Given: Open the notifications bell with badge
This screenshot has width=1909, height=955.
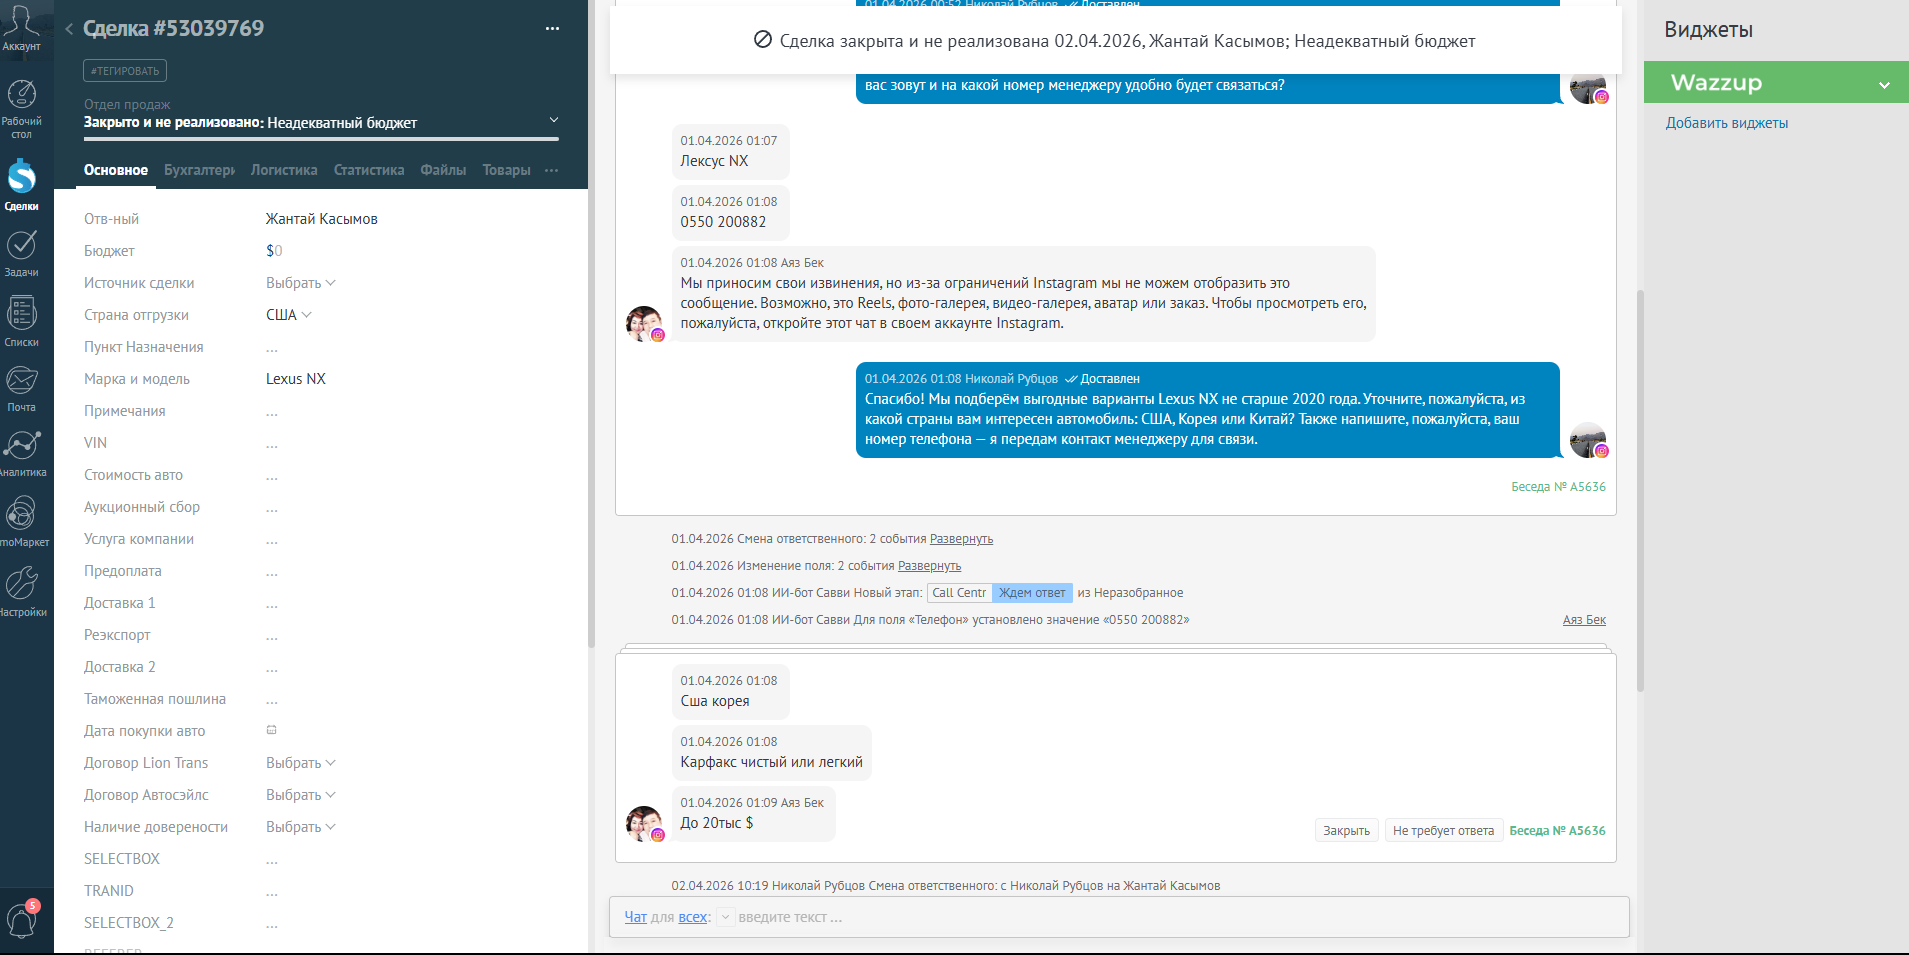Looking at the screenshot, I should 22,918.
